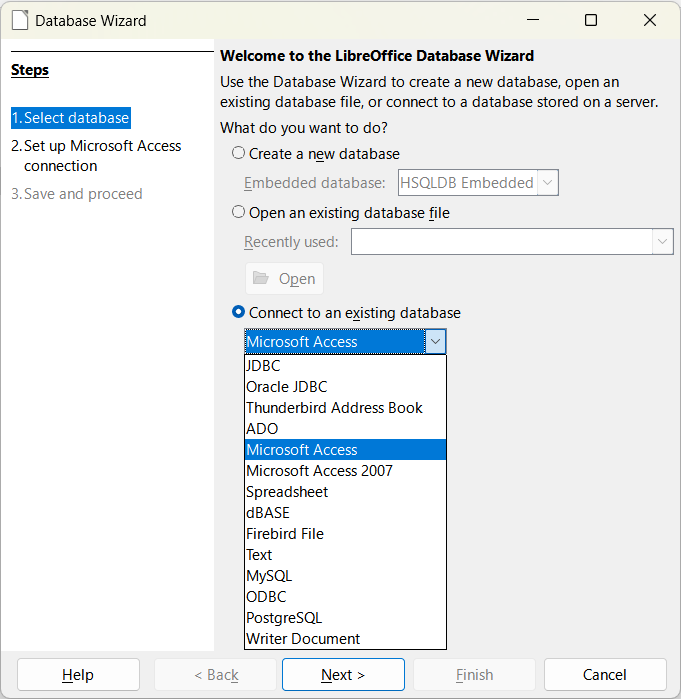The width and height of the screenshot is (681, 699).
Task: Click the Database Wizard document icon
Action: (x=20, y=20)
